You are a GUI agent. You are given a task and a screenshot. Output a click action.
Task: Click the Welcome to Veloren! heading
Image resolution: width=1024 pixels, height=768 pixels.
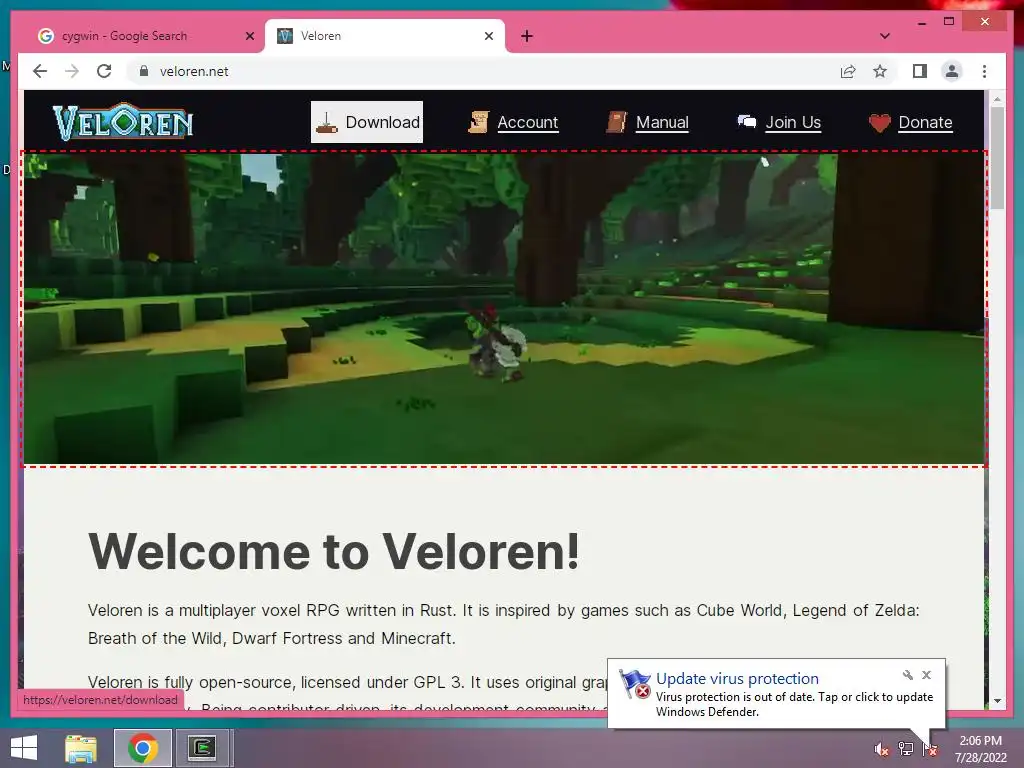[x=334, y=552]
